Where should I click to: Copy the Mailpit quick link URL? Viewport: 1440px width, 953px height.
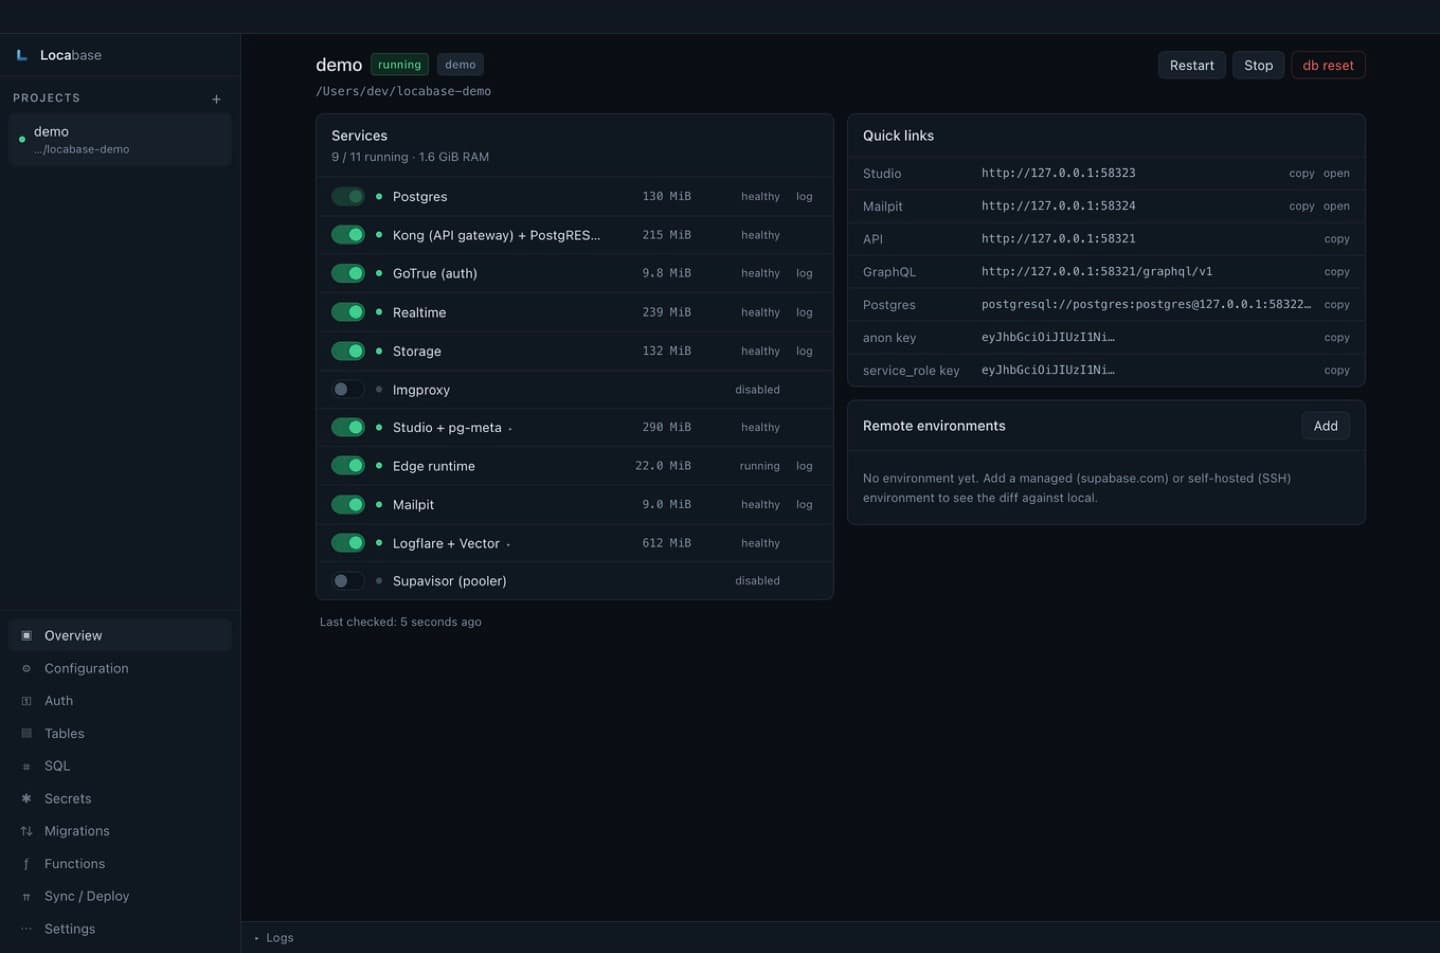point(1302,206)
